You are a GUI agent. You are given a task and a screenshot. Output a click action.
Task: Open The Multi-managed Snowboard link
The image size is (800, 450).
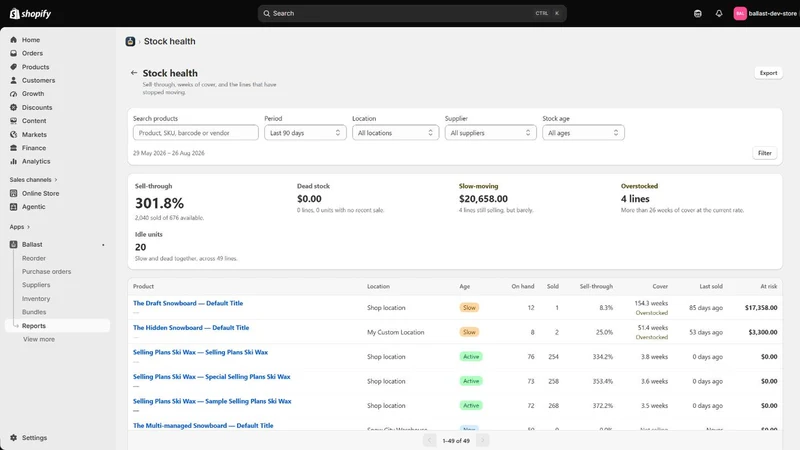(203, 426)
